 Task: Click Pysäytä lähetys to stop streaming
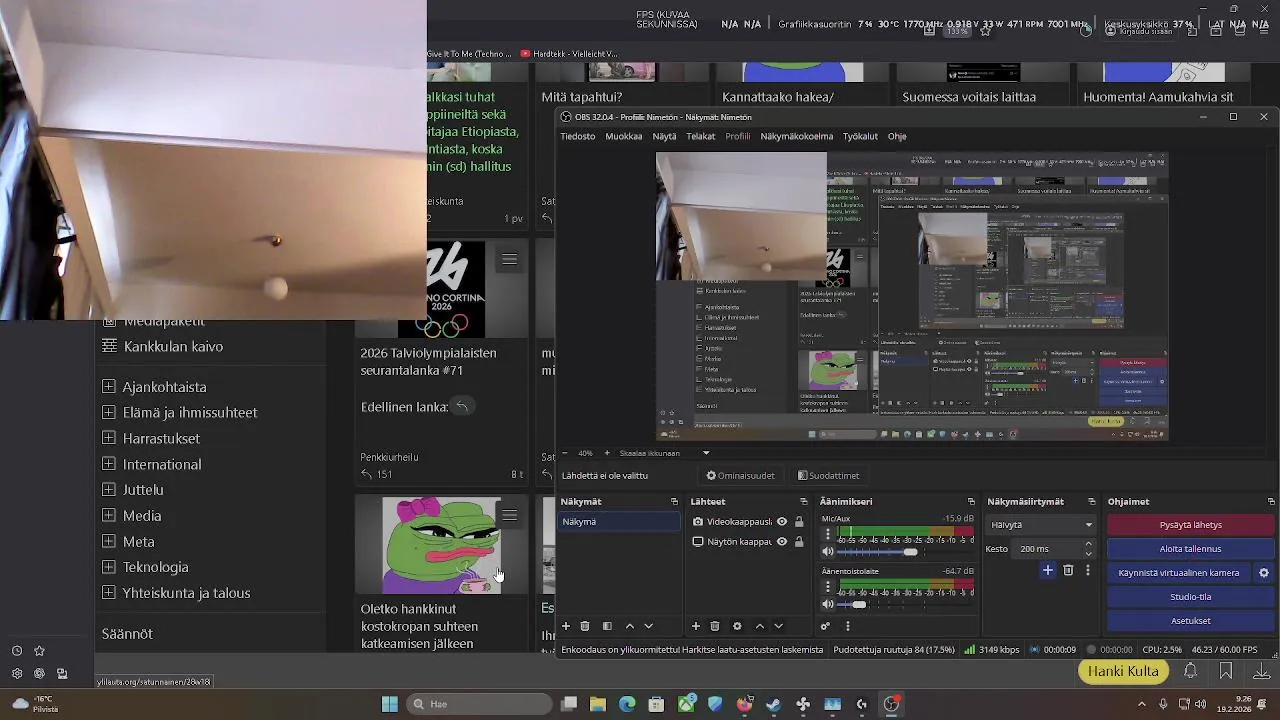[x=1191, y=525]
